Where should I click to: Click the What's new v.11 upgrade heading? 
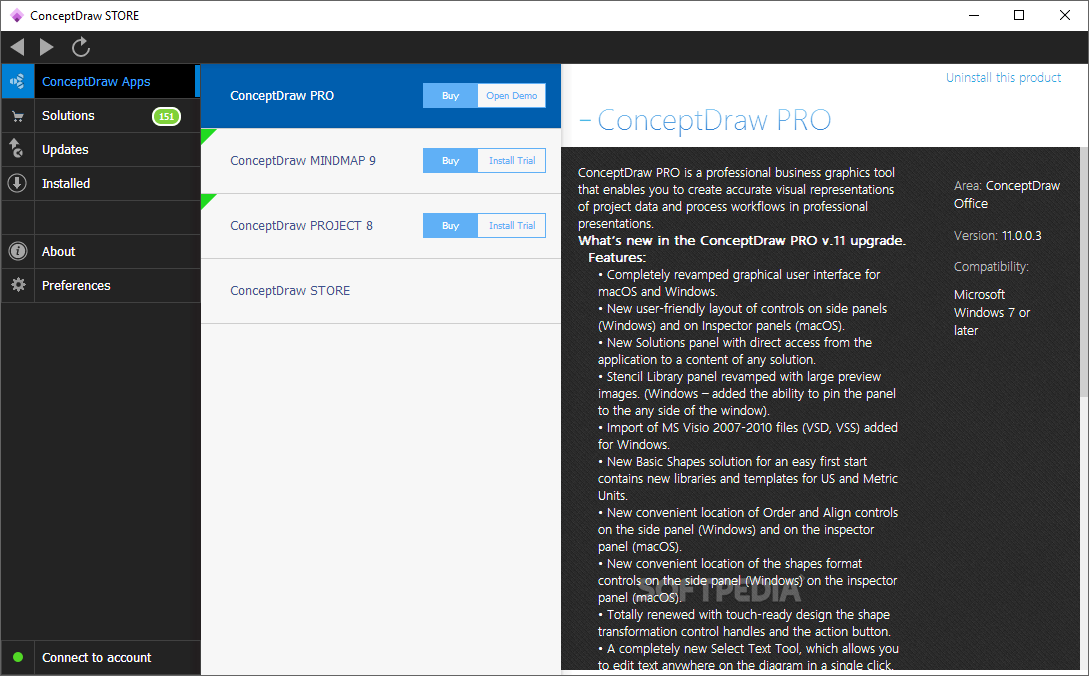tap(742, 240)
